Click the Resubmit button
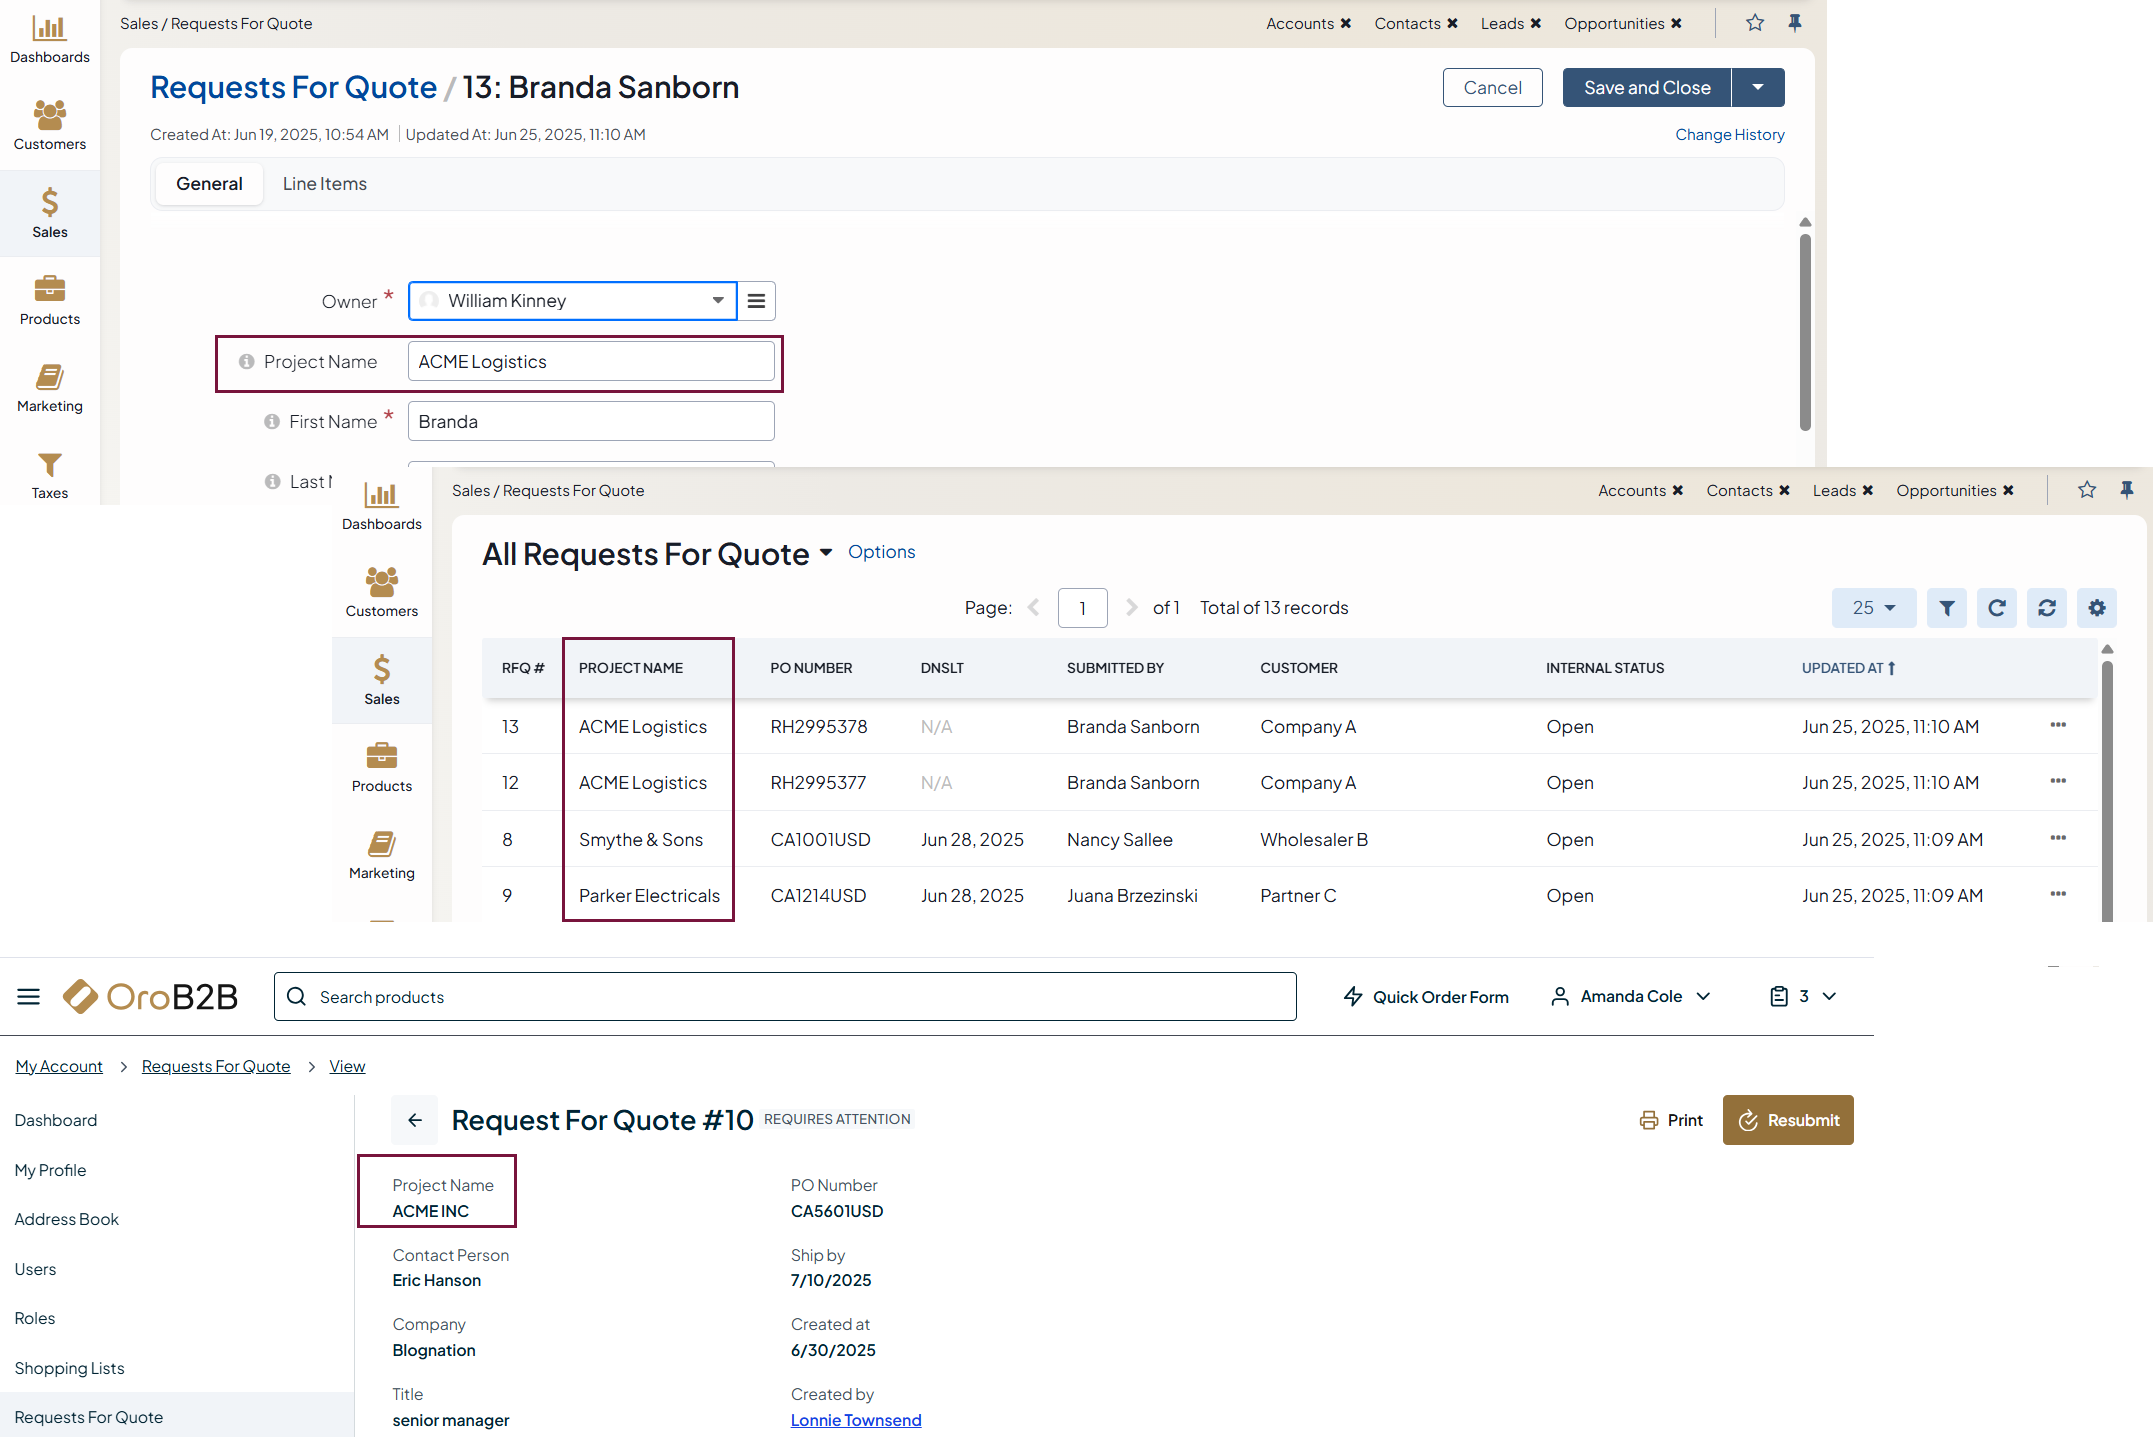This screenshot has height=1437, width=2153. [1787, 1120]
